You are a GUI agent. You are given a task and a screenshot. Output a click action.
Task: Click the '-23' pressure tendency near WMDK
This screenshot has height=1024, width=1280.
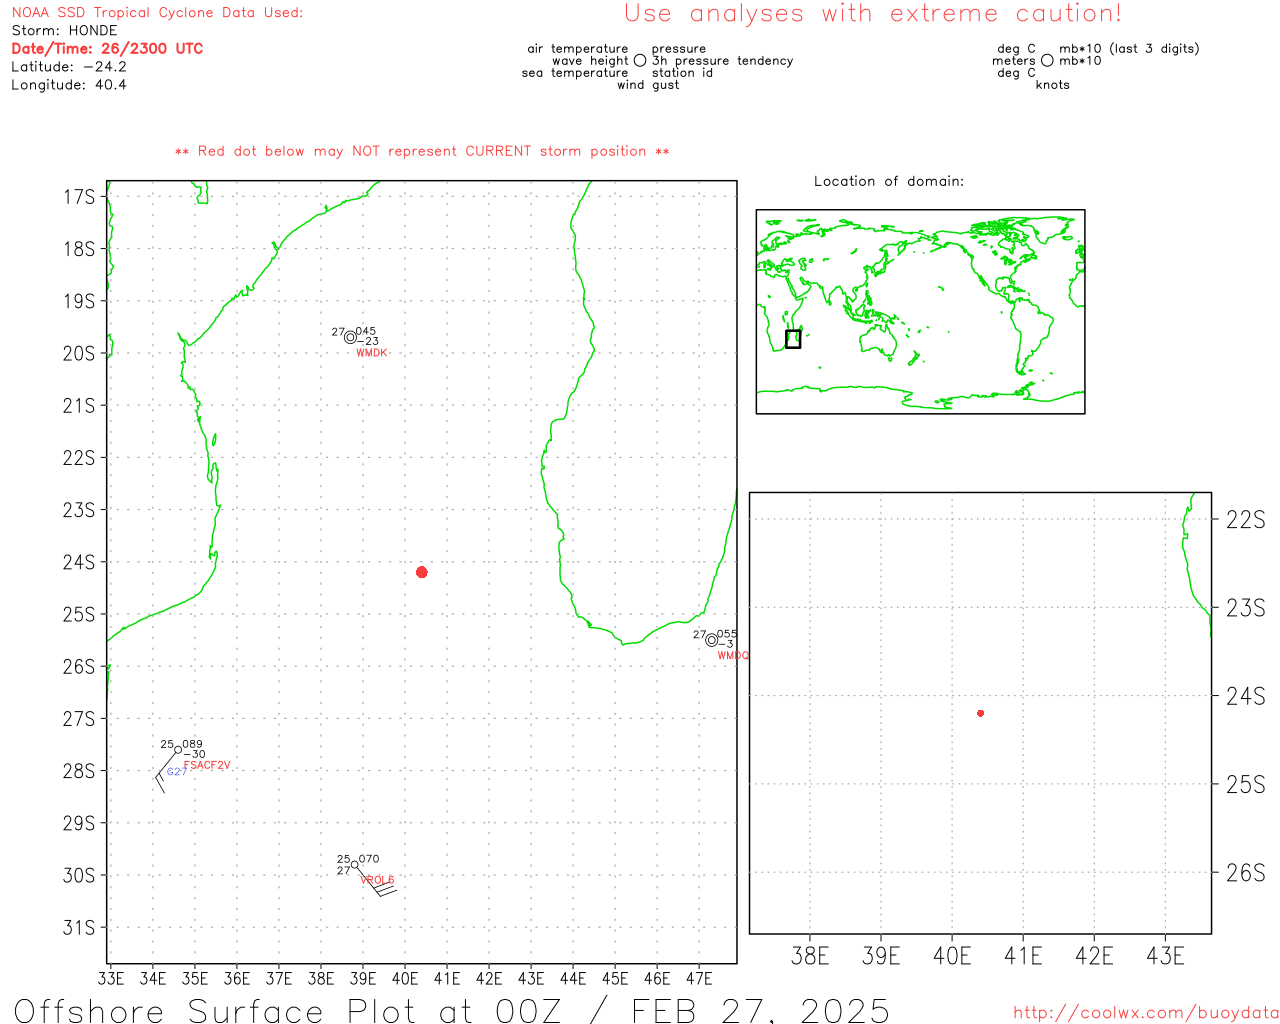368,342
